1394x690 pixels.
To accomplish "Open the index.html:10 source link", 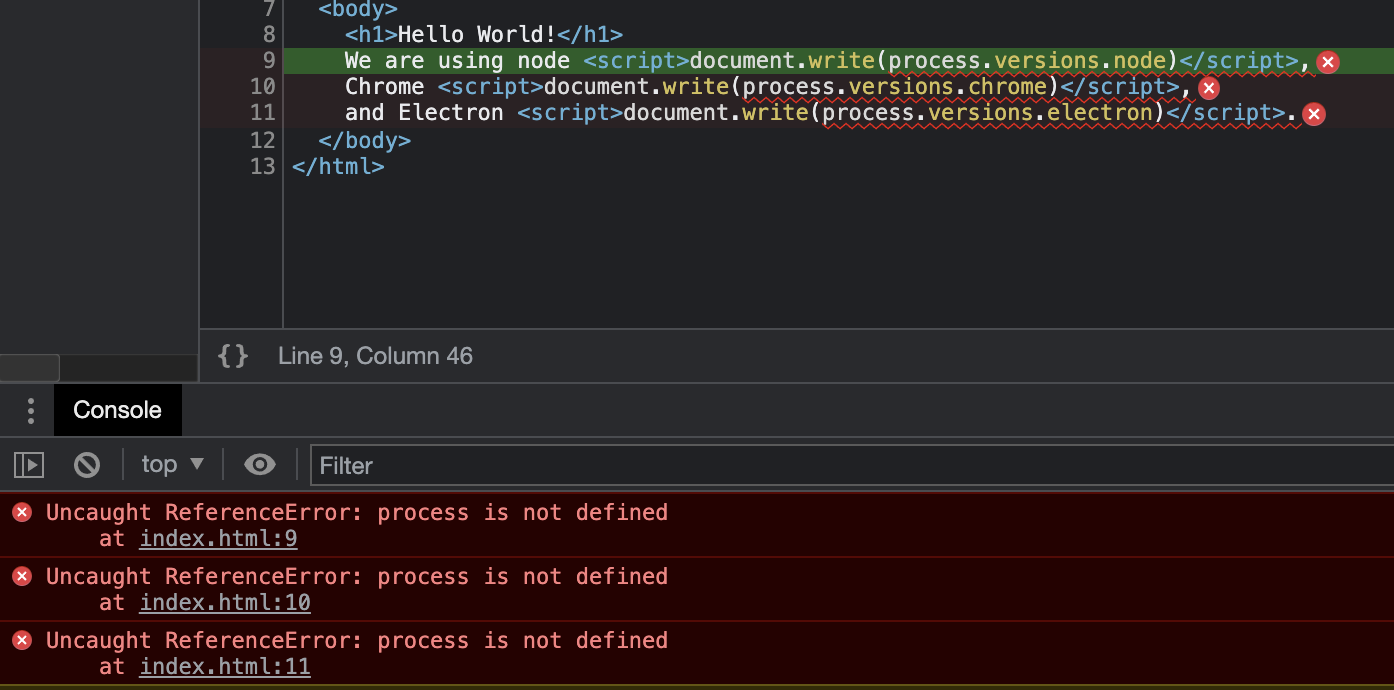I will (x=225, y=603).
